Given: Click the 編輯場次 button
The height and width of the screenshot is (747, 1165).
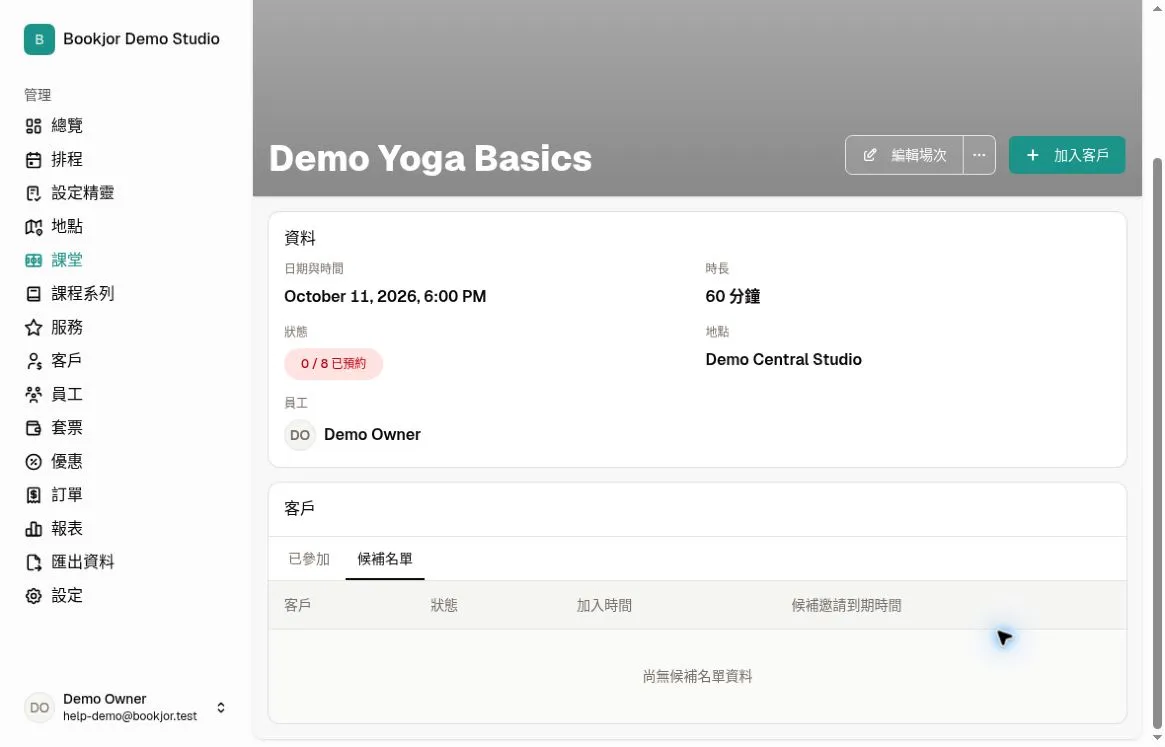Looking at the screenshot, I should click(x=904, y=155).
